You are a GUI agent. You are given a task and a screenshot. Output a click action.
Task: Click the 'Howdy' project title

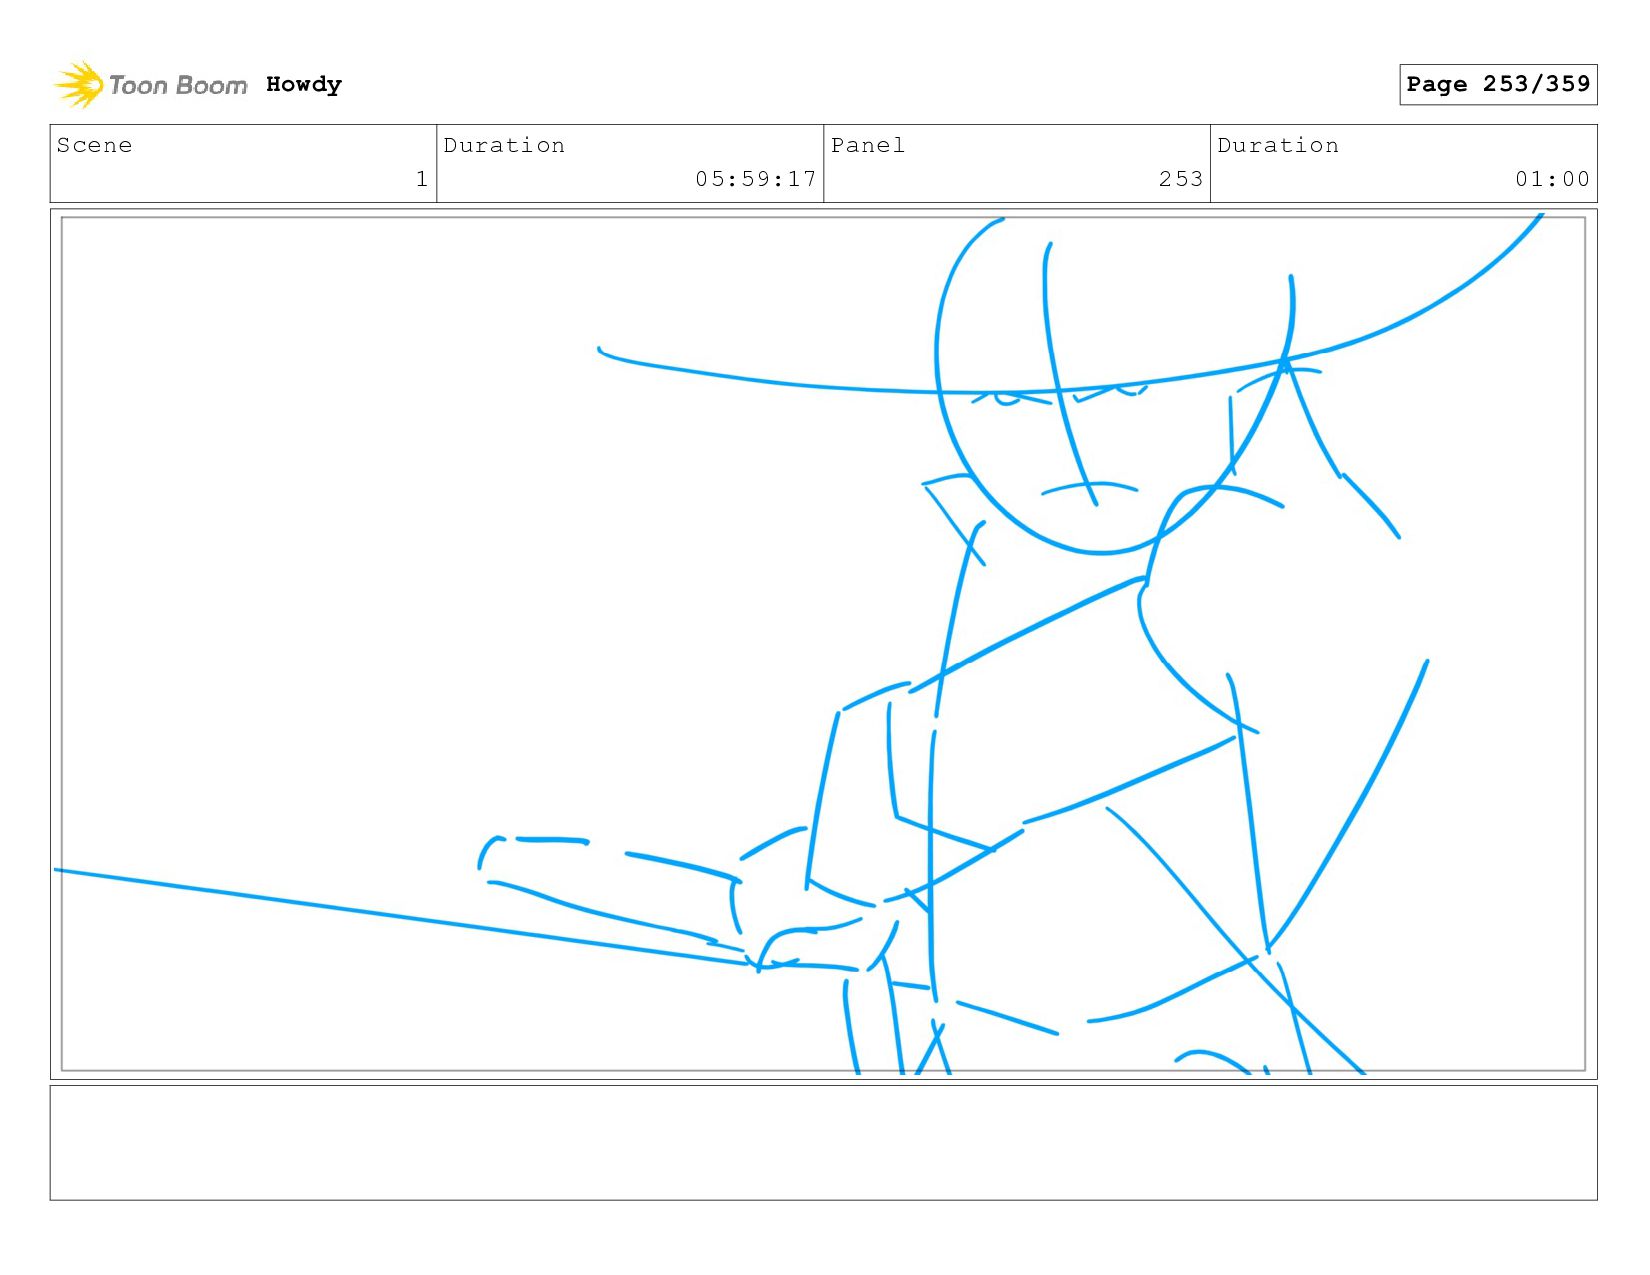click(x=304, y=84)
